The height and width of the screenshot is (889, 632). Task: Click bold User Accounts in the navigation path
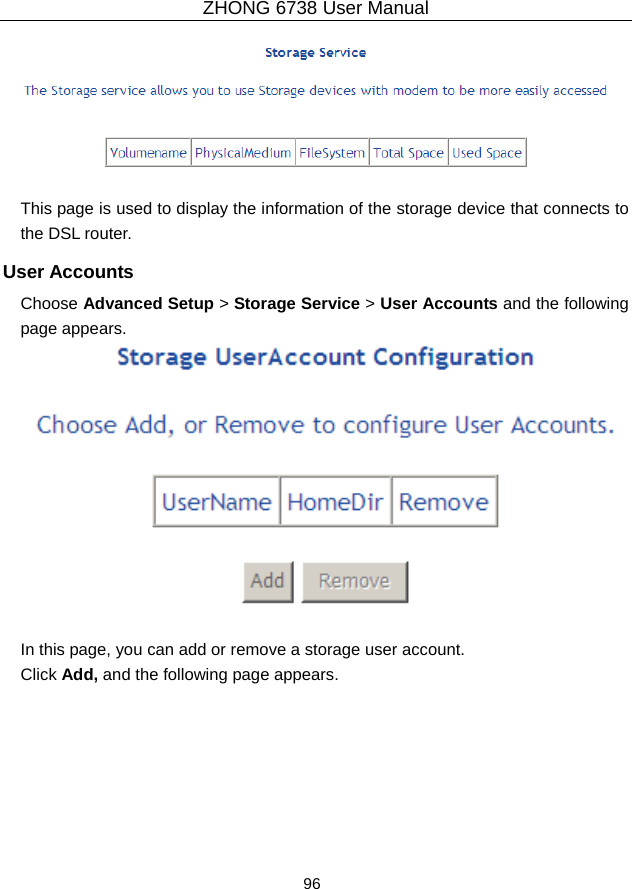click(439, 303)
